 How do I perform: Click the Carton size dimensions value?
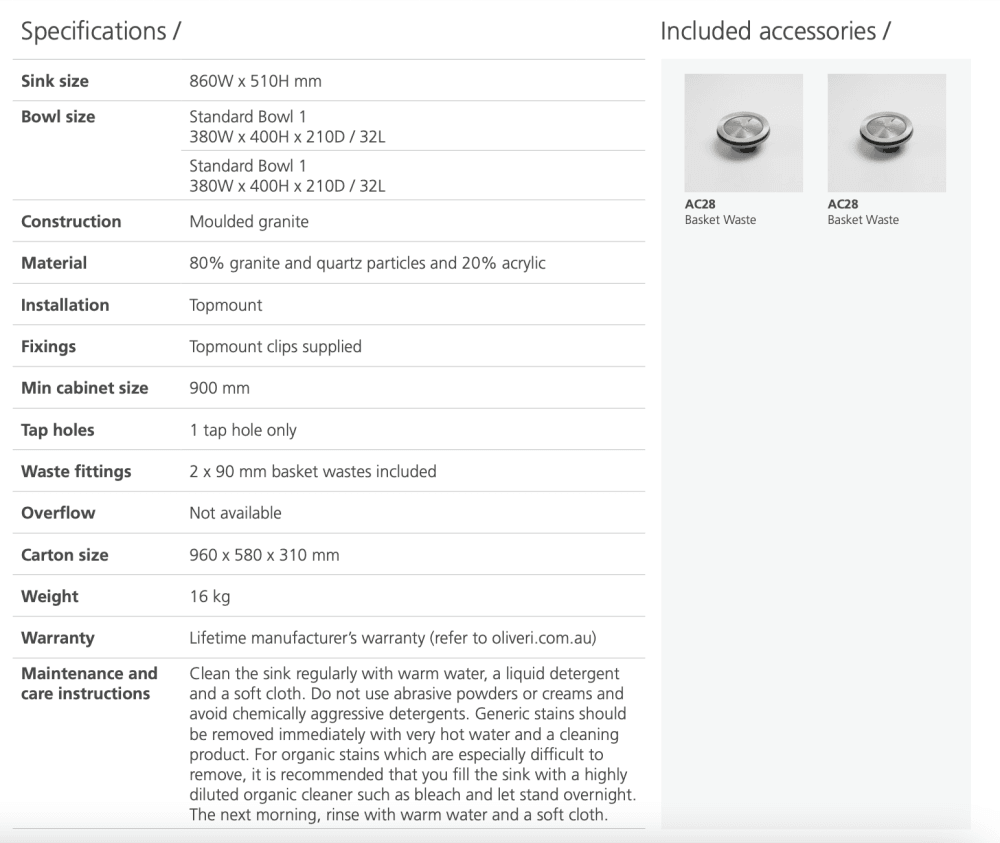tap(264, 555)
